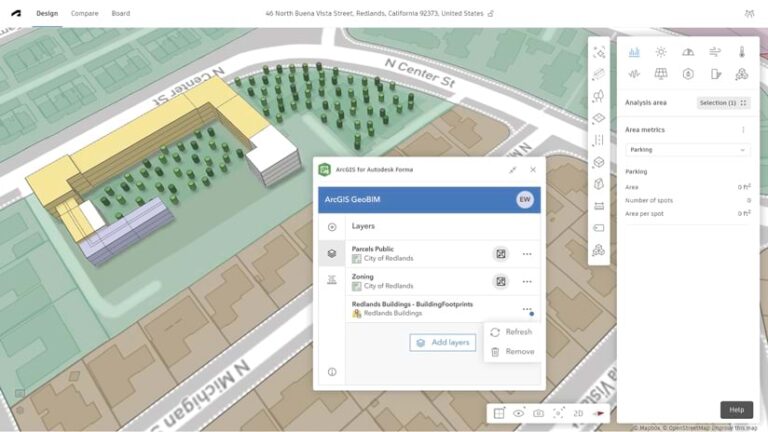Click the camera screenshot icon
The height and width of the screenshot is (432, 768).
[538, 413]
